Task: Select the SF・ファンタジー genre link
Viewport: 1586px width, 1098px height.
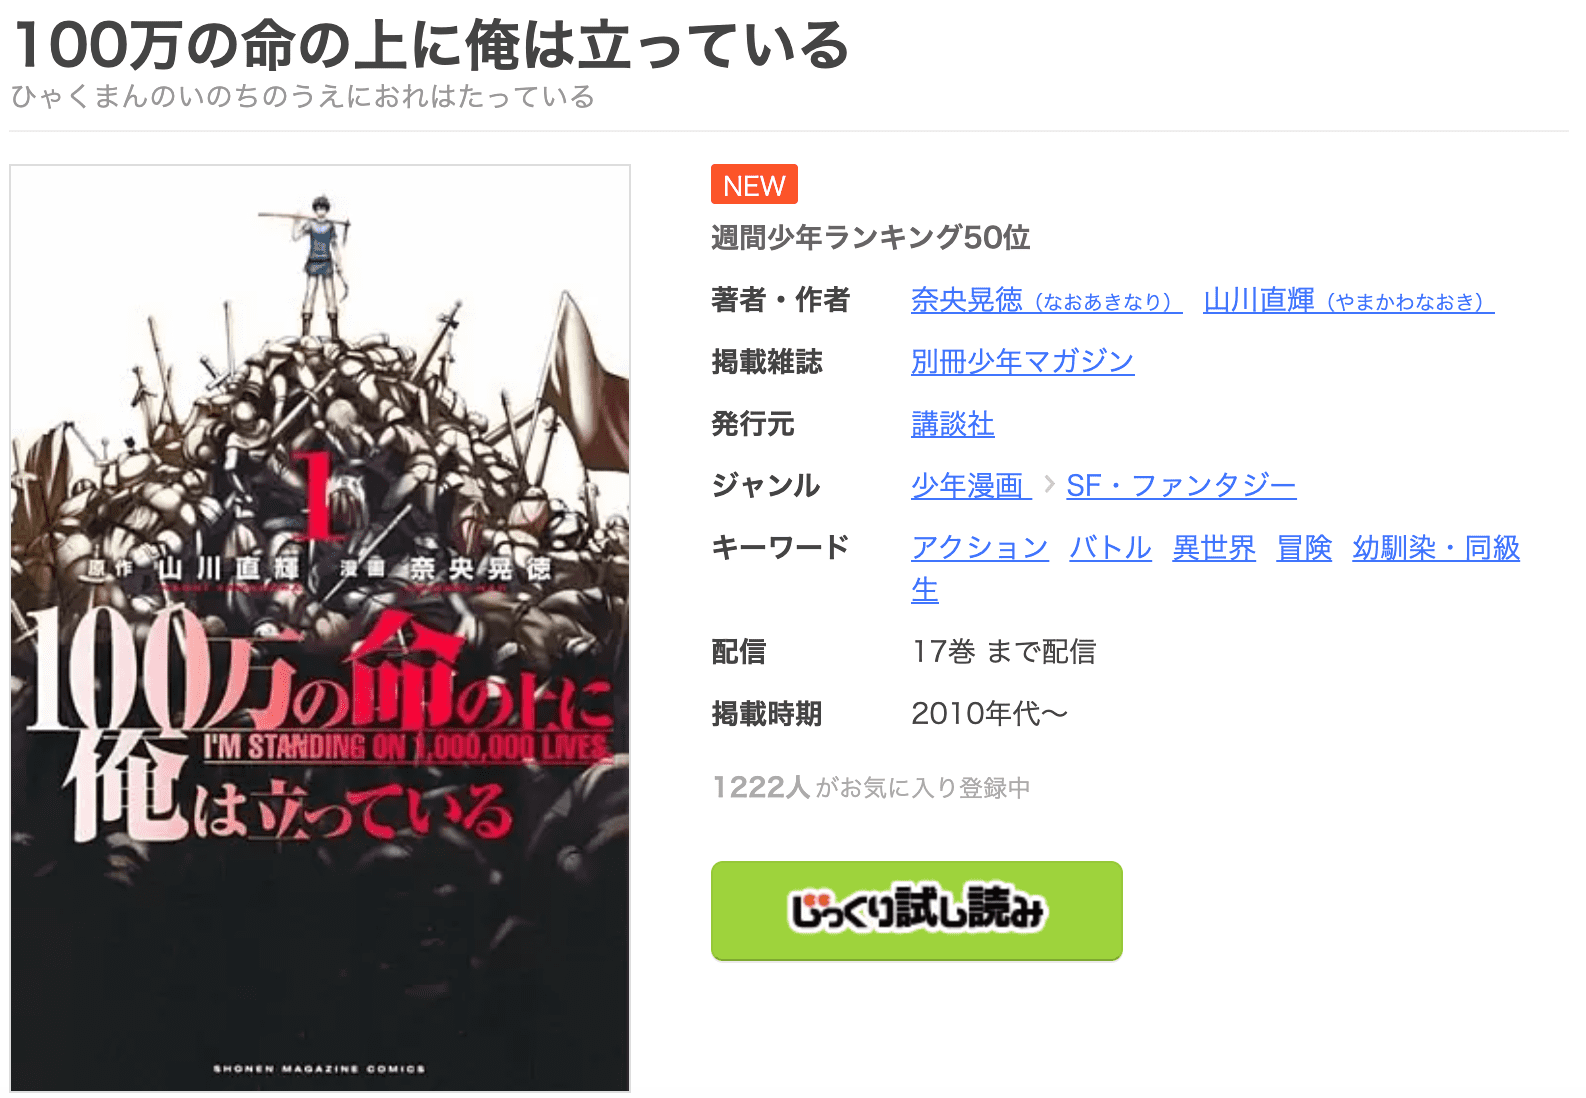Action: [x=1181, y=486]
